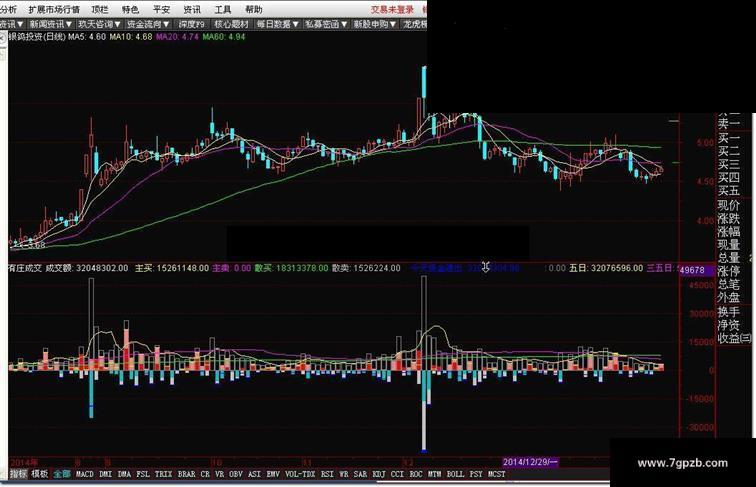Switch sub-chart to MTM indicator

pyautogui.click(x=434, y=474)
